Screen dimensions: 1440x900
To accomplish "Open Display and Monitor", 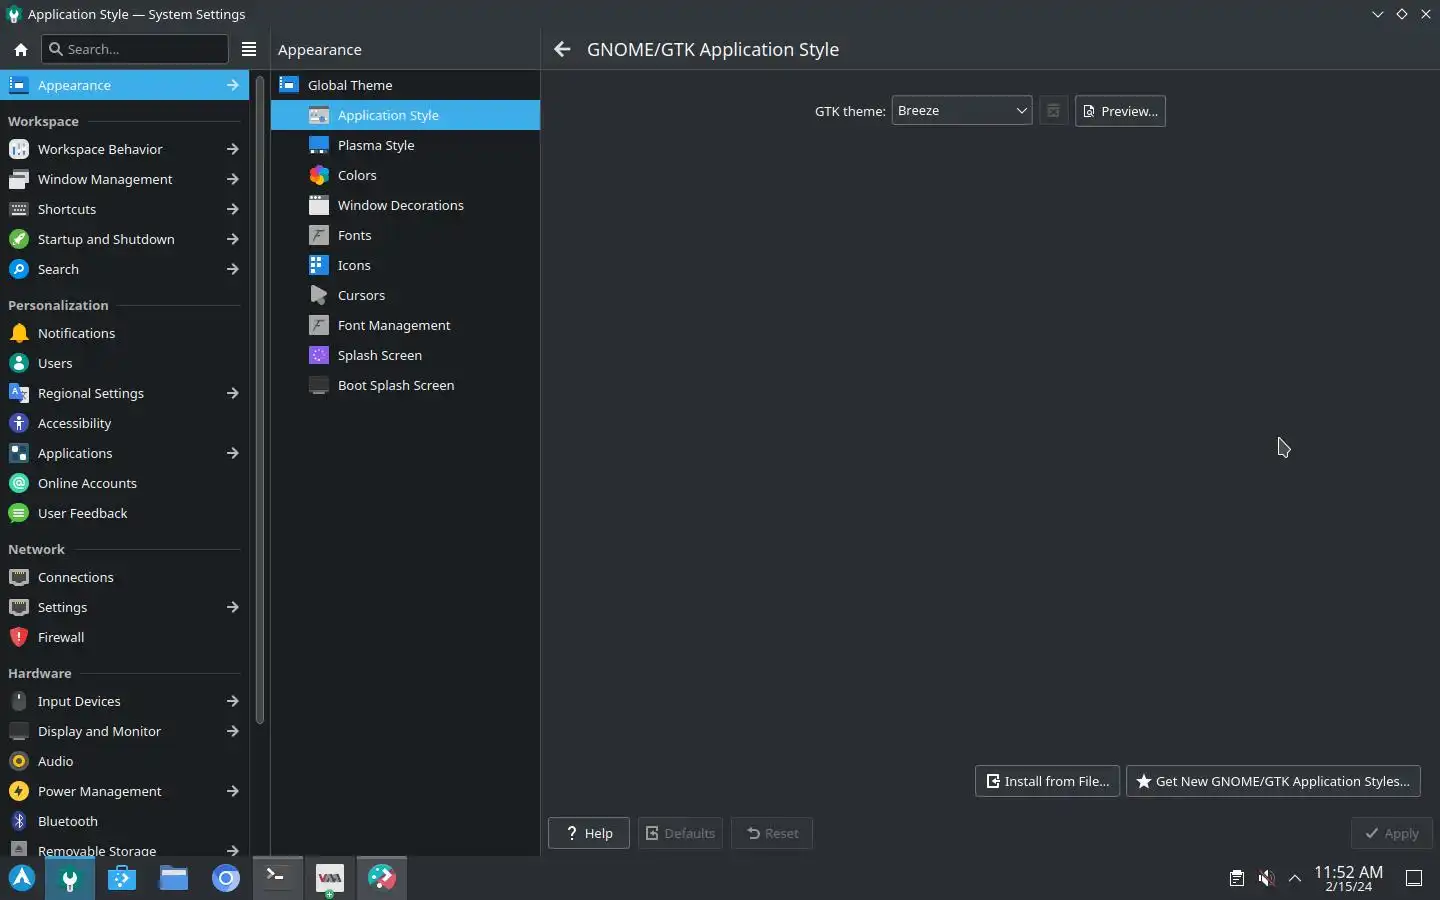I will (x=124, y=731).
